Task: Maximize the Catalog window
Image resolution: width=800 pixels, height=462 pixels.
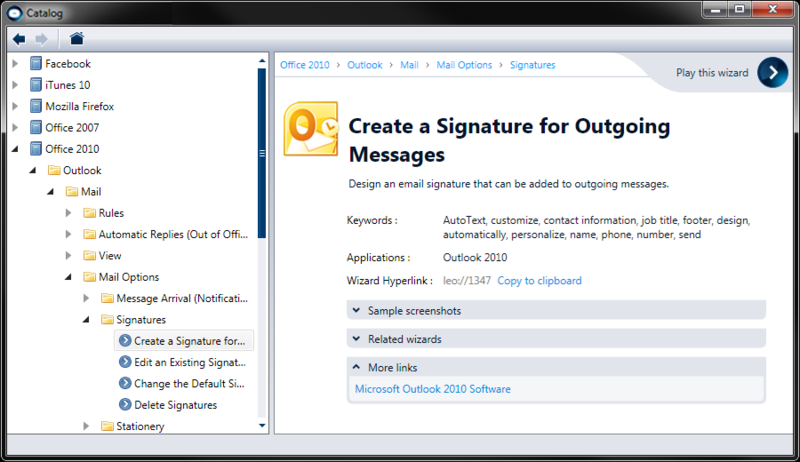Action: 739,9
